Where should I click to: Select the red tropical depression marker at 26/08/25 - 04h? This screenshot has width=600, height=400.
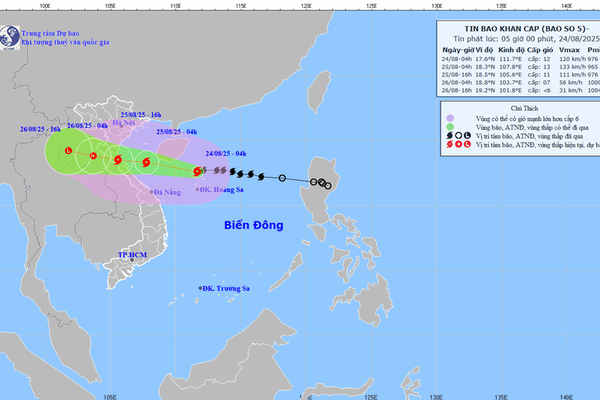(93, 155)
